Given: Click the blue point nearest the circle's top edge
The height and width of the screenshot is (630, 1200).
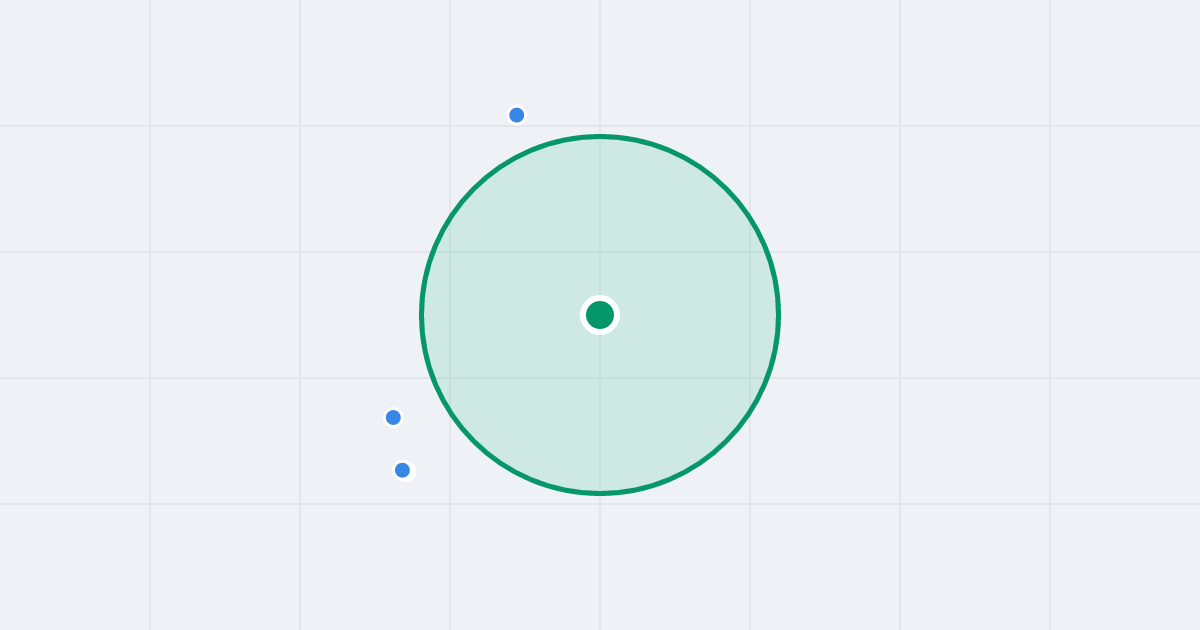Looking at the screenshot, I should pos(517,115).
